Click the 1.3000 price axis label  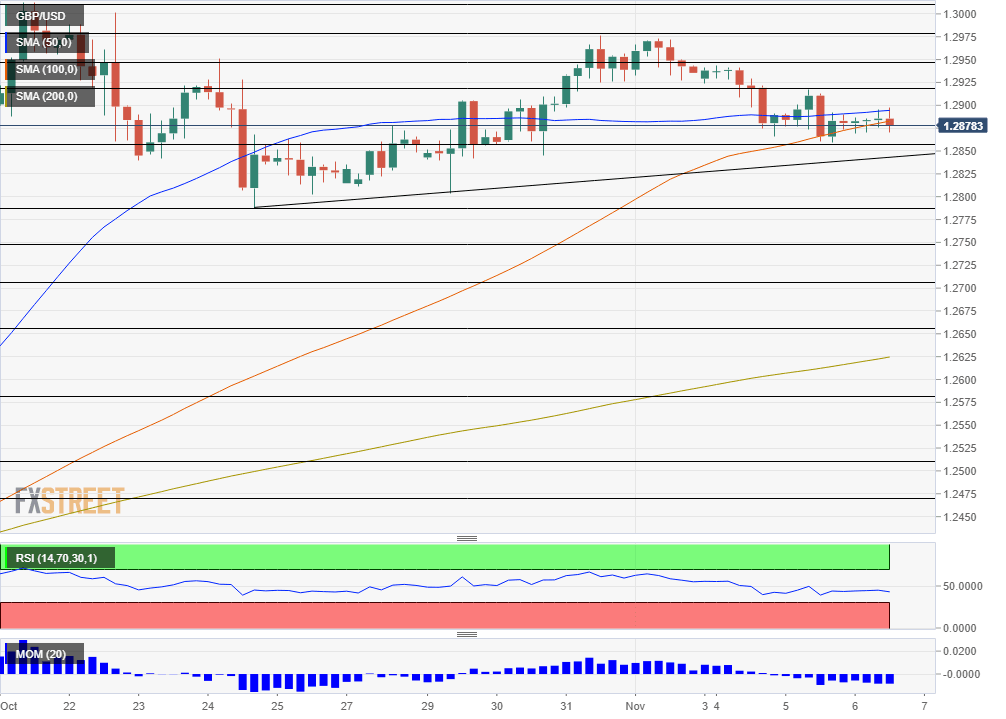tap(960, 14)
